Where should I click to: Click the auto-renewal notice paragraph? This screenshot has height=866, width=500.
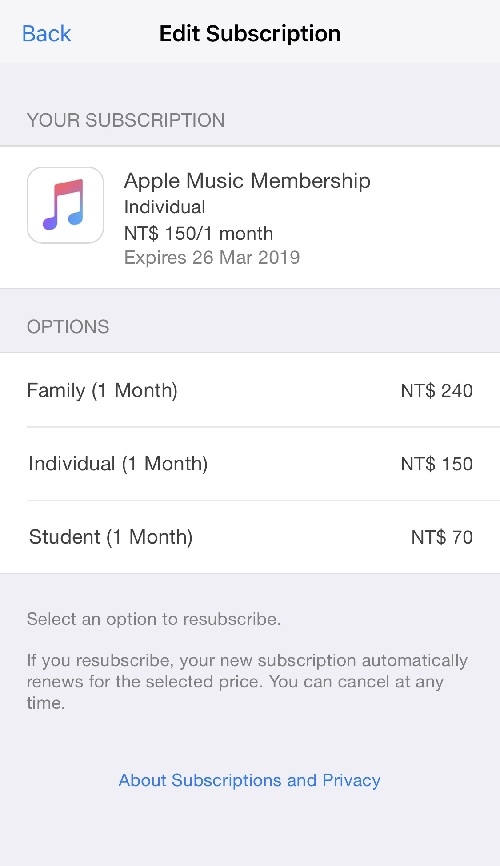point(247,681)
